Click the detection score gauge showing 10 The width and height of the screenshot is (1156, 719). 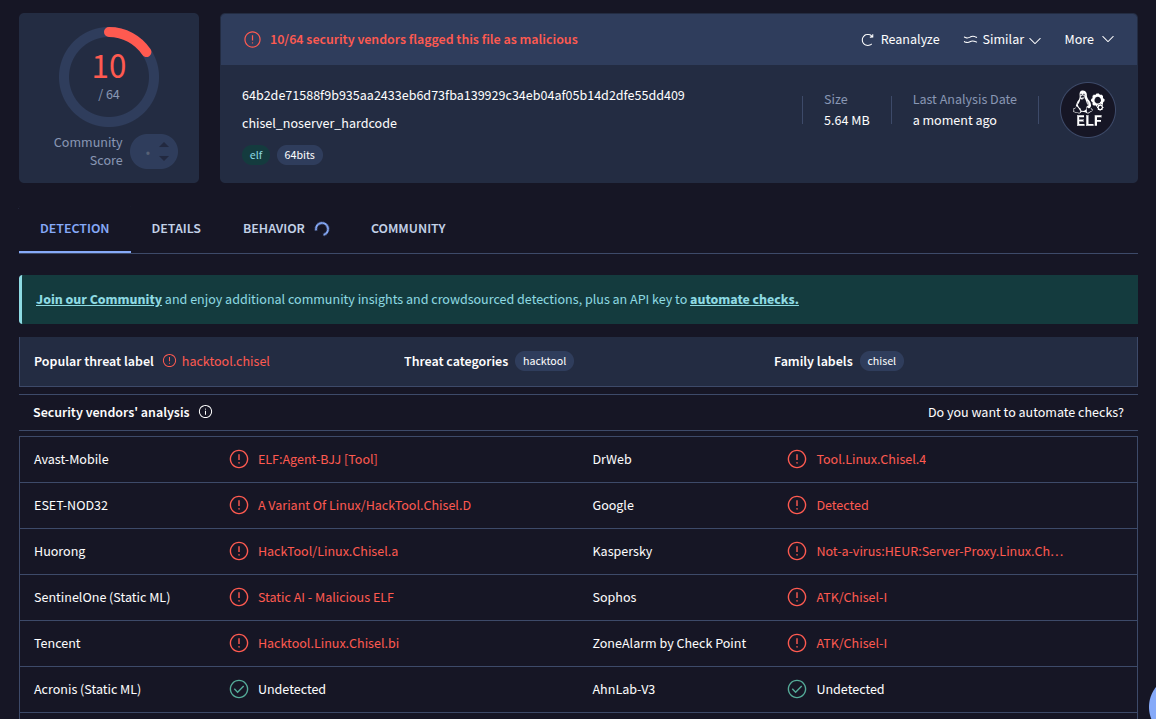pyautogui.click(x=109, y=77)
